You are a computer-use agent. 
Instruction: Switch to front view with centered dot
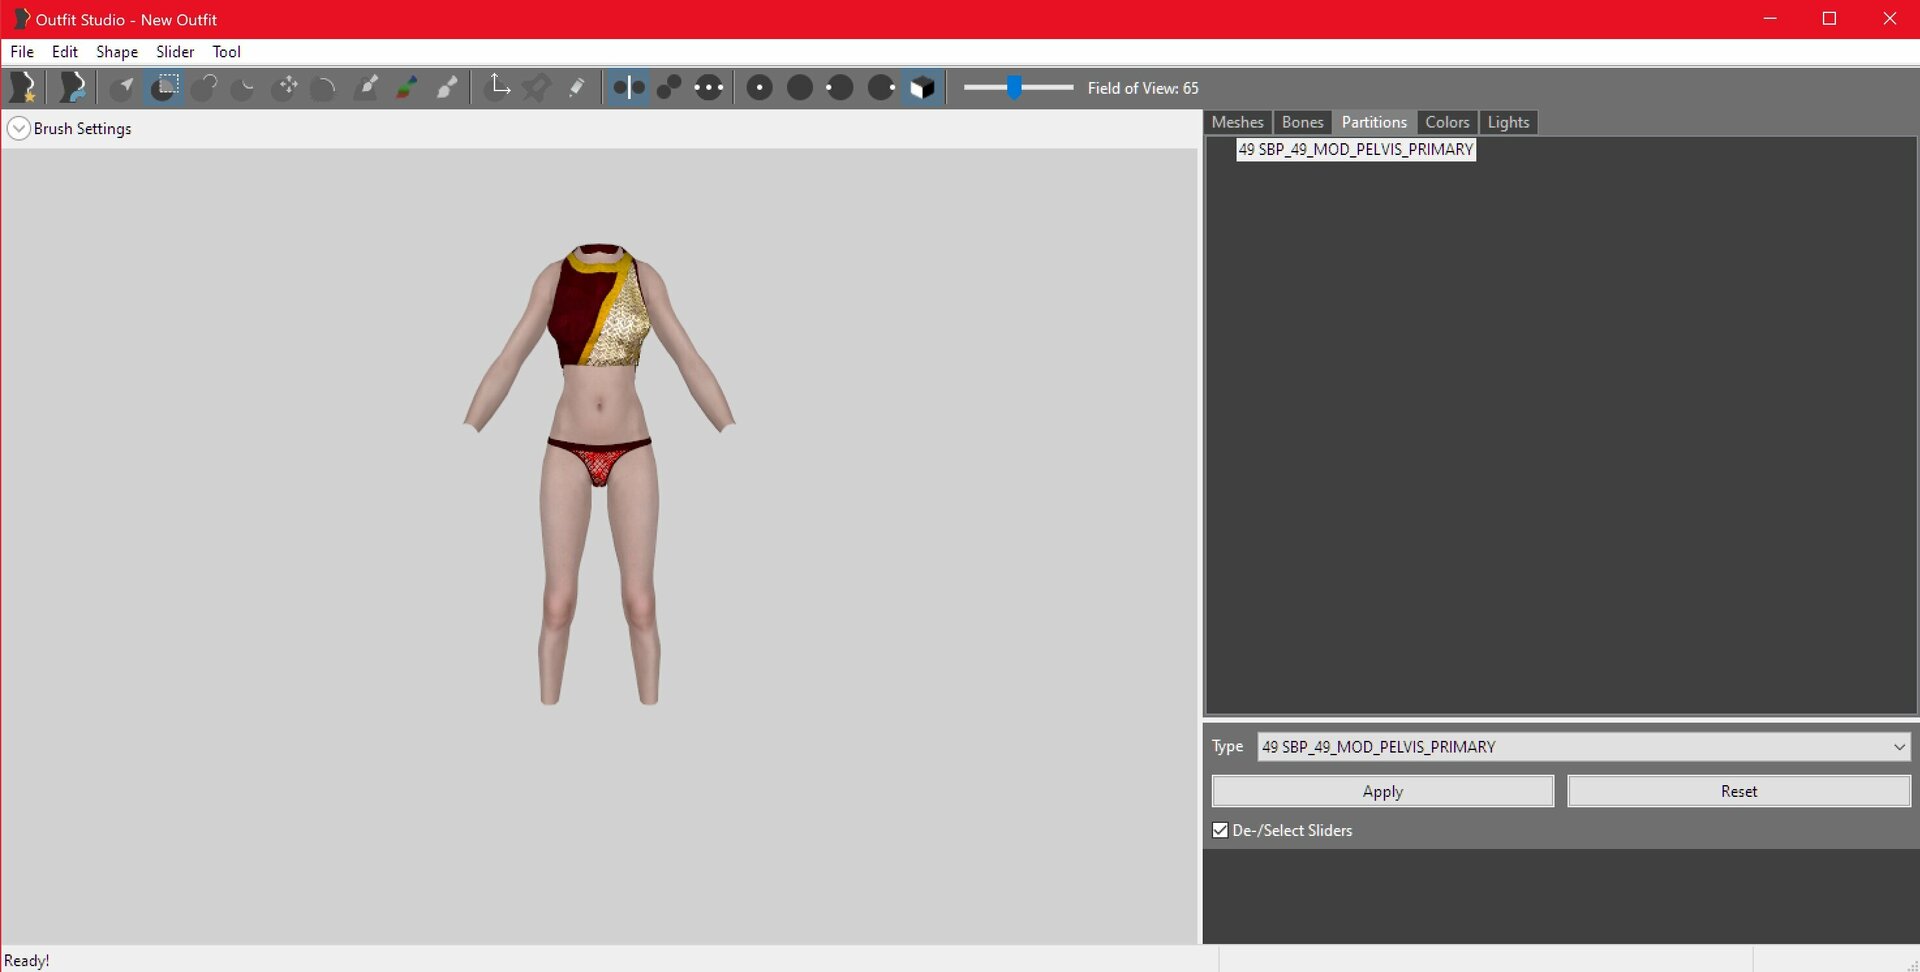759,88
